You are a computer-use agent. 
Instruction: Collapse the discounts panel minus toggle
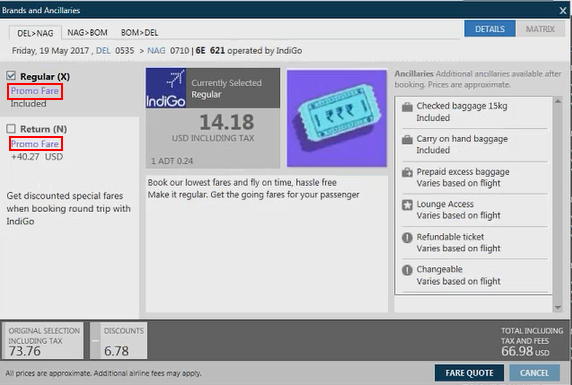95,341
